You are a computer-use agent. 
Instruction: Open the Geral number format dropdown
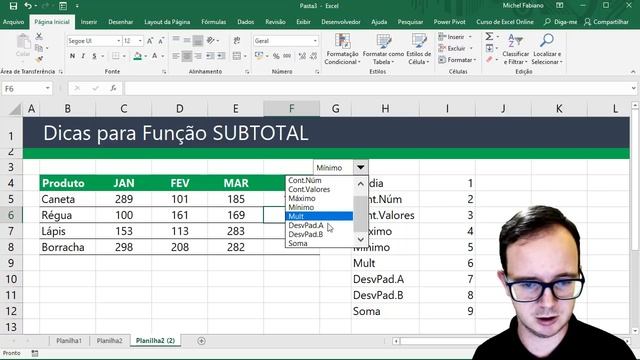[x=315, y=41]
